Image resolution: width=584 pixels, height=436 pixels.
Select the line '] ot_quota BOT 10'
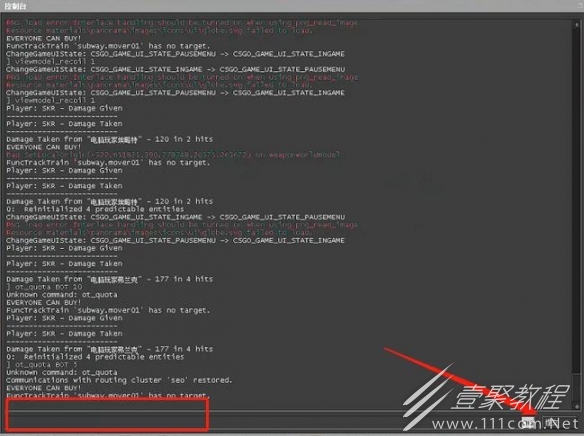coord(44,287)
